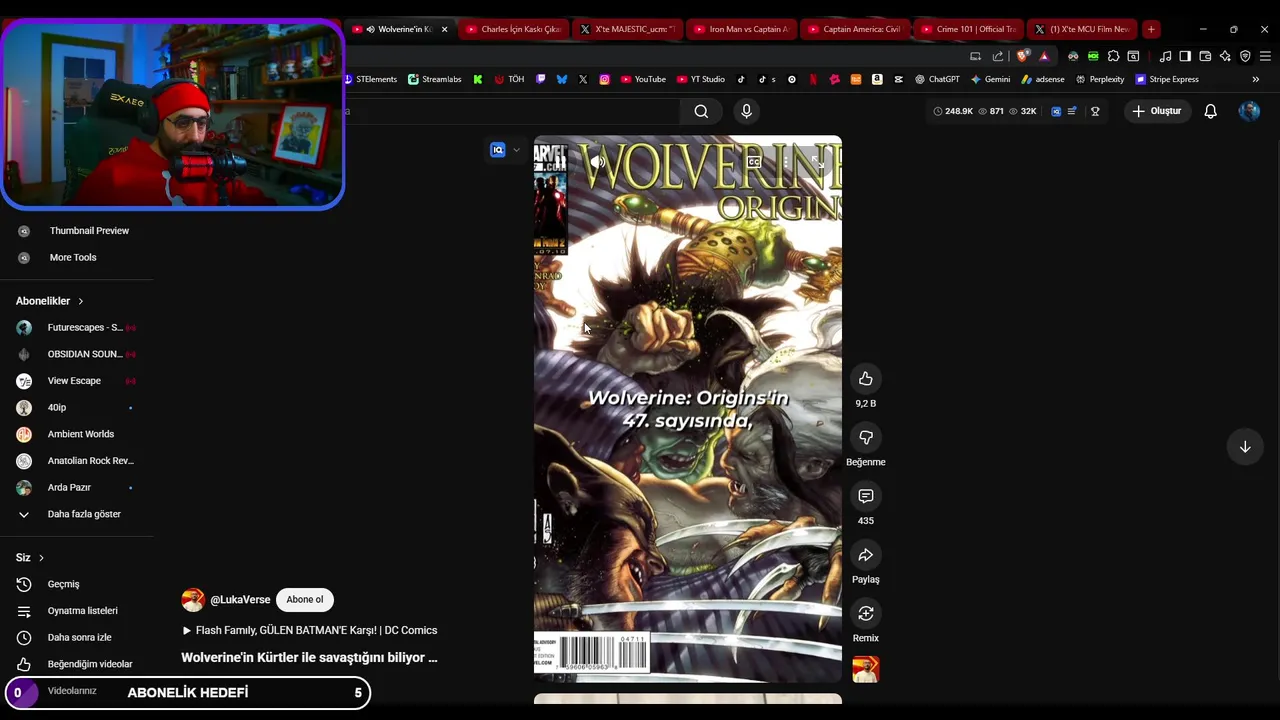
Task: Expand the vidIQ dropdown chevron
Action: click(516, 150)
